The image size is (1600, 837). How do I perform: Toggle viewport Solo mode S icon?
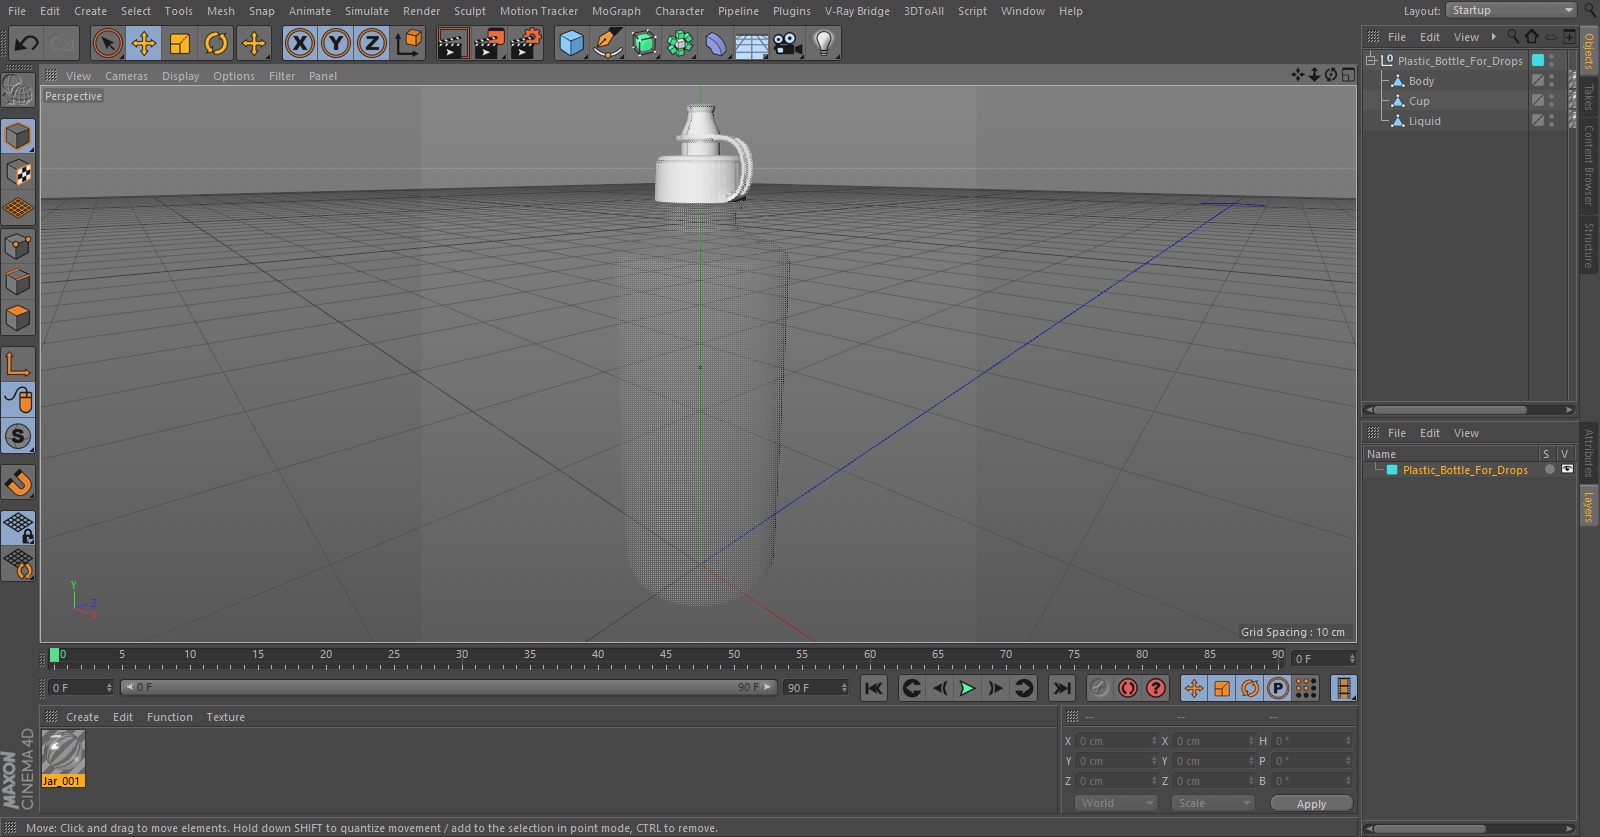18,437
